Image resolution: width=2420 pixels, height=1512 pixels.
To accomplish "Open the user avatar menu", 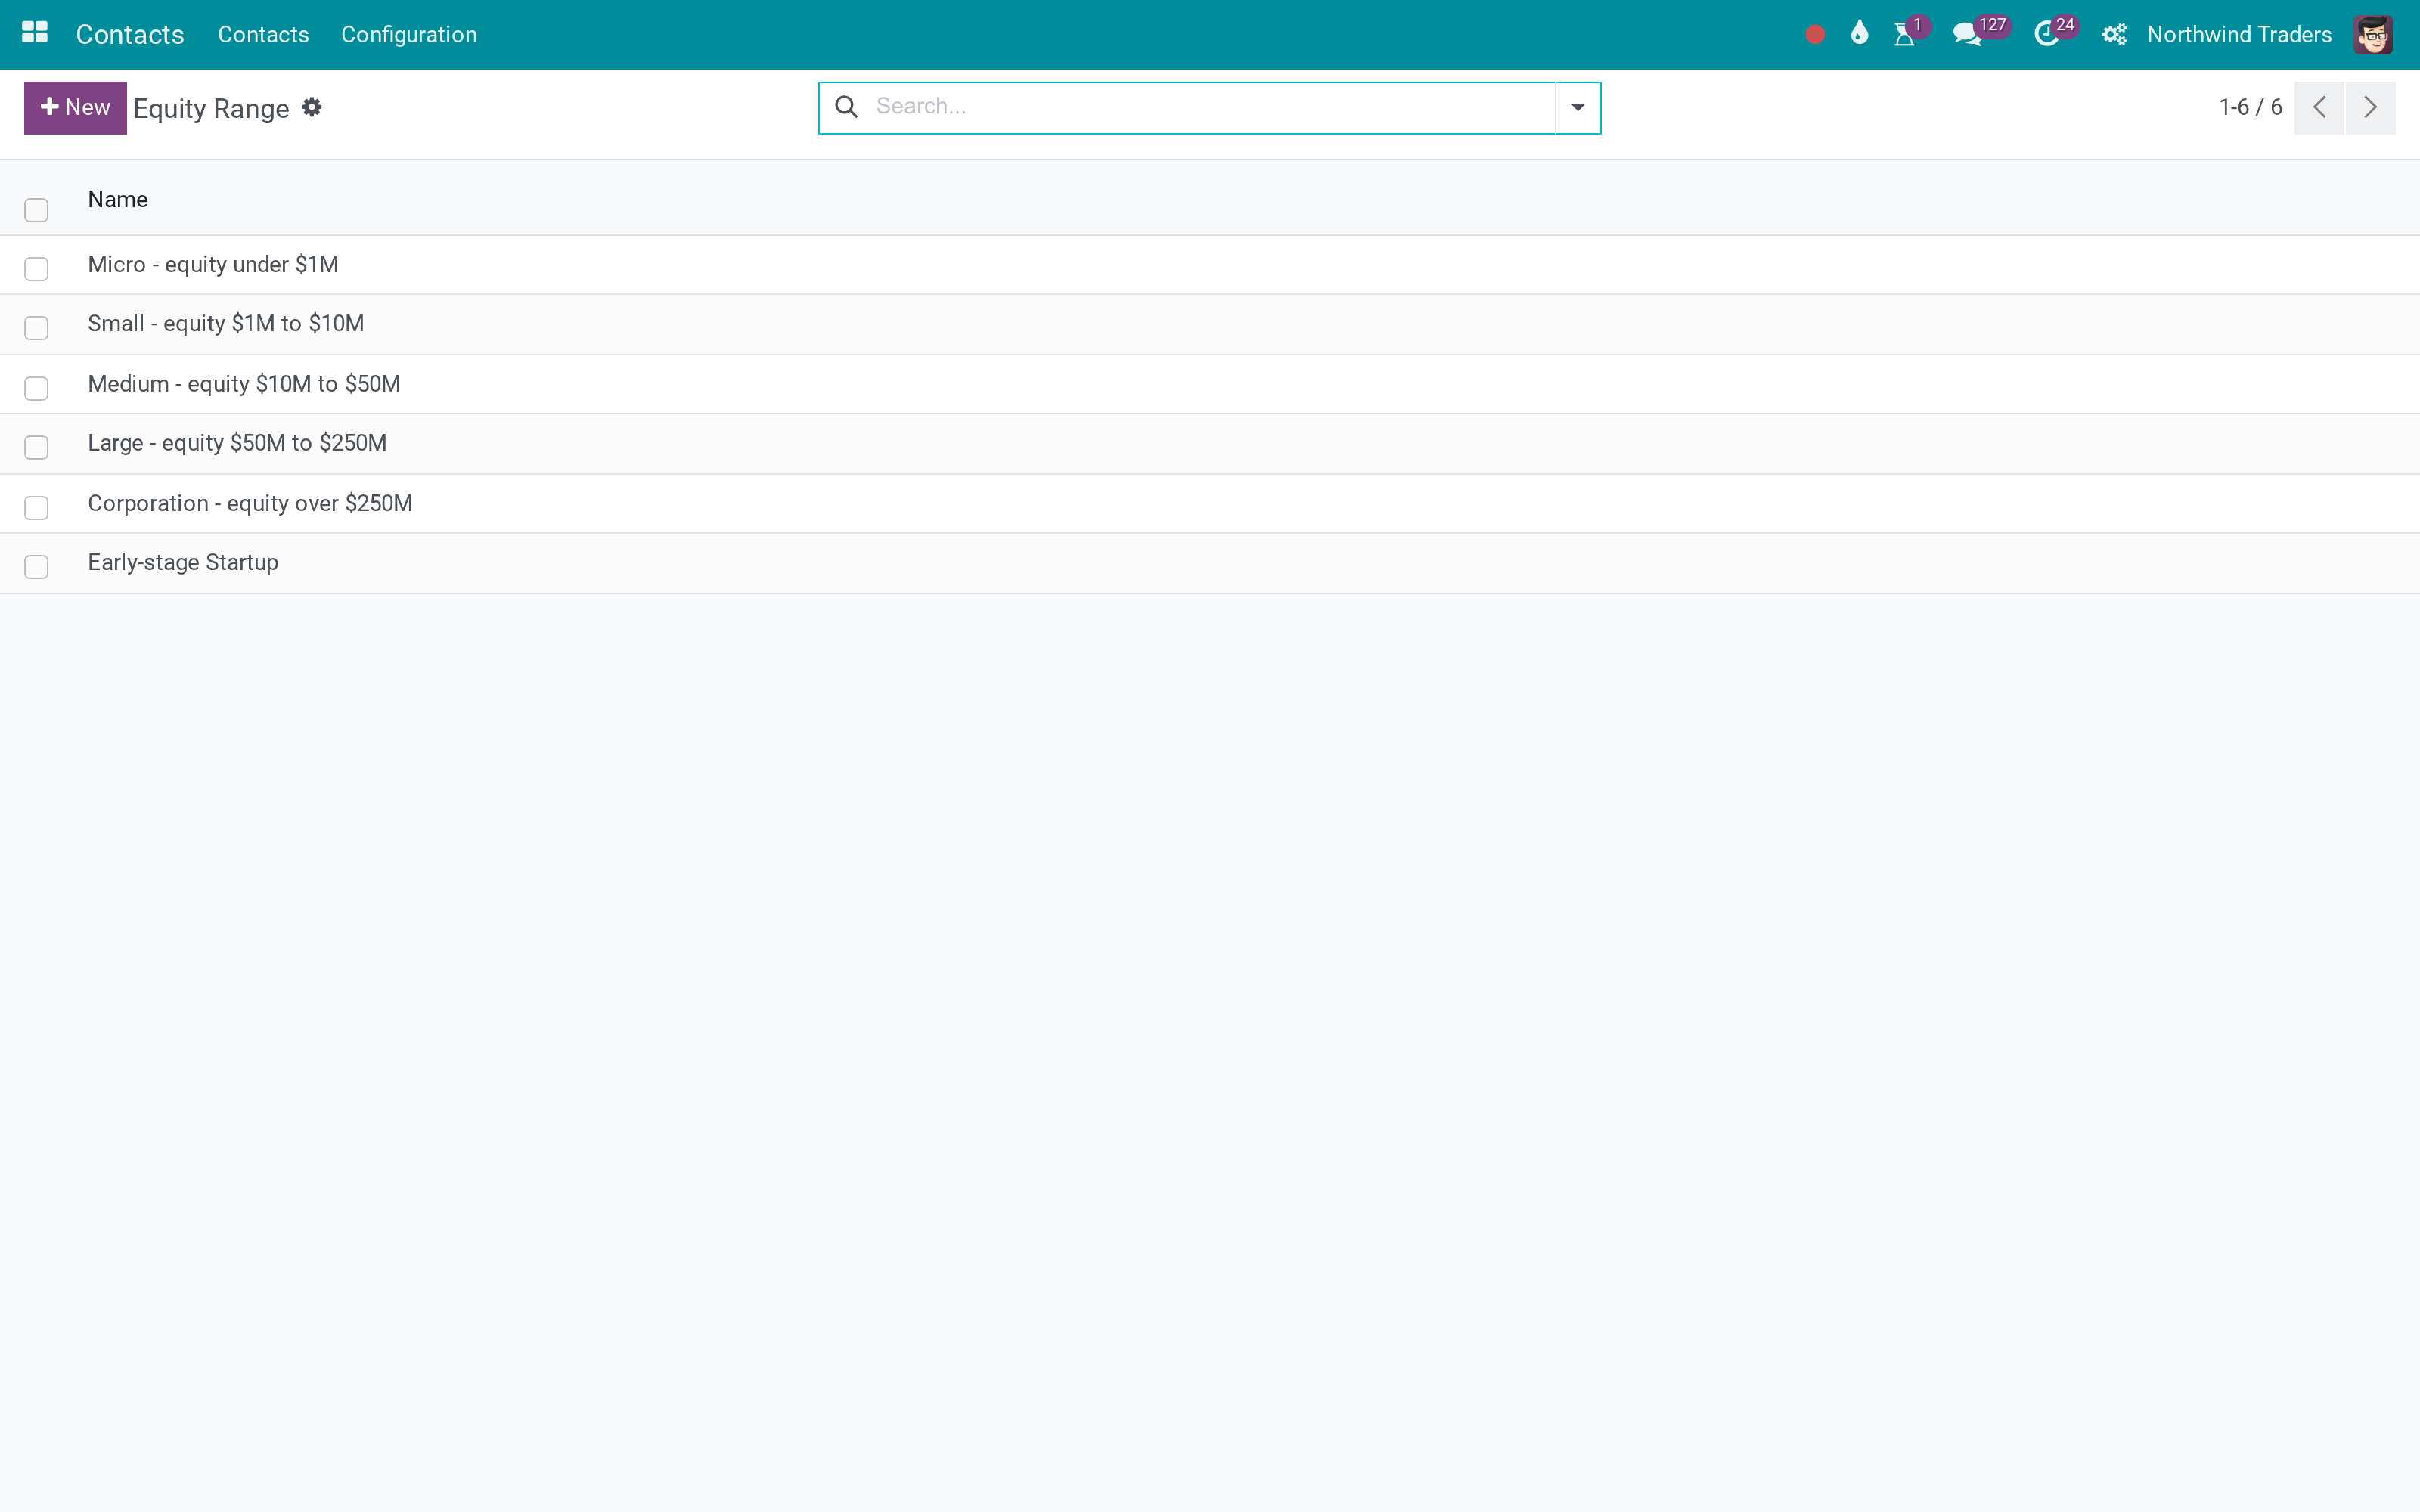I will click(2372, 35).
